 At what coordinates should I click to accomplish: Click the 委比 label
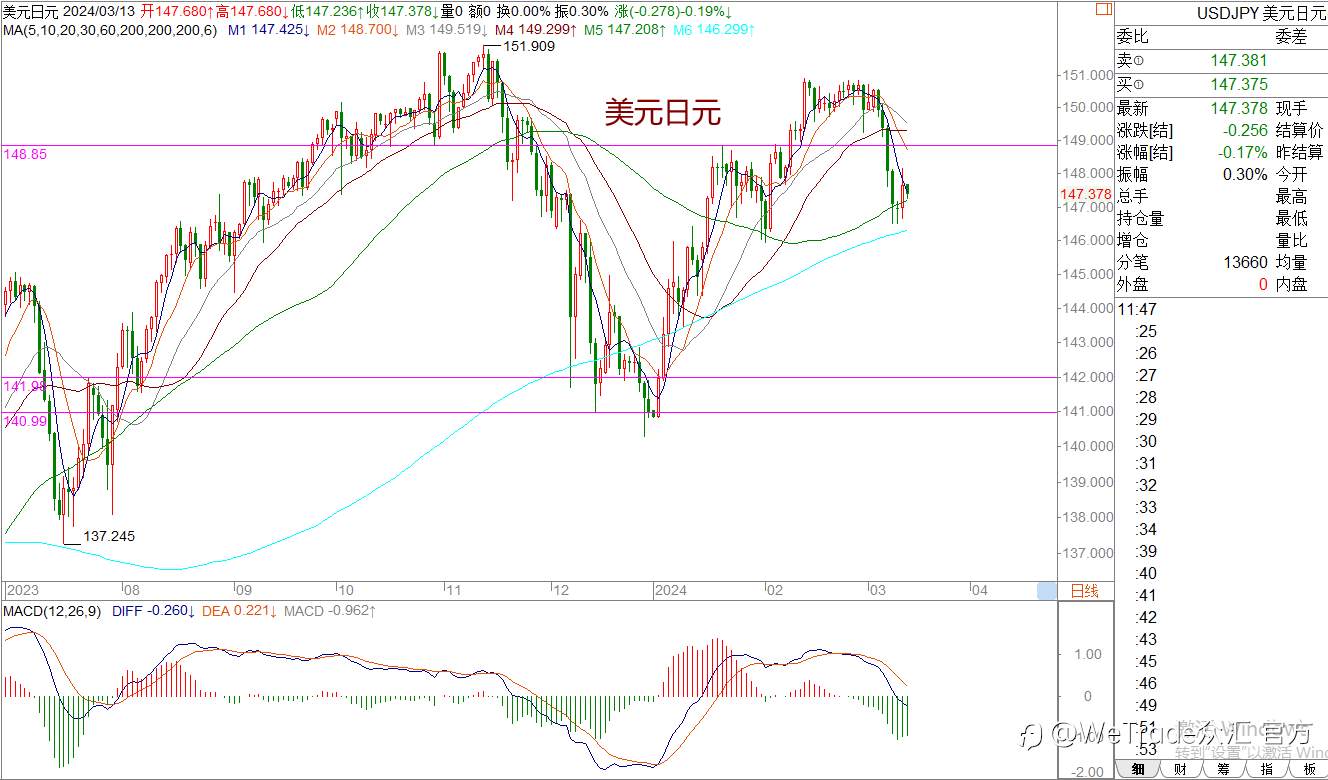click(x=1132, y=37)
